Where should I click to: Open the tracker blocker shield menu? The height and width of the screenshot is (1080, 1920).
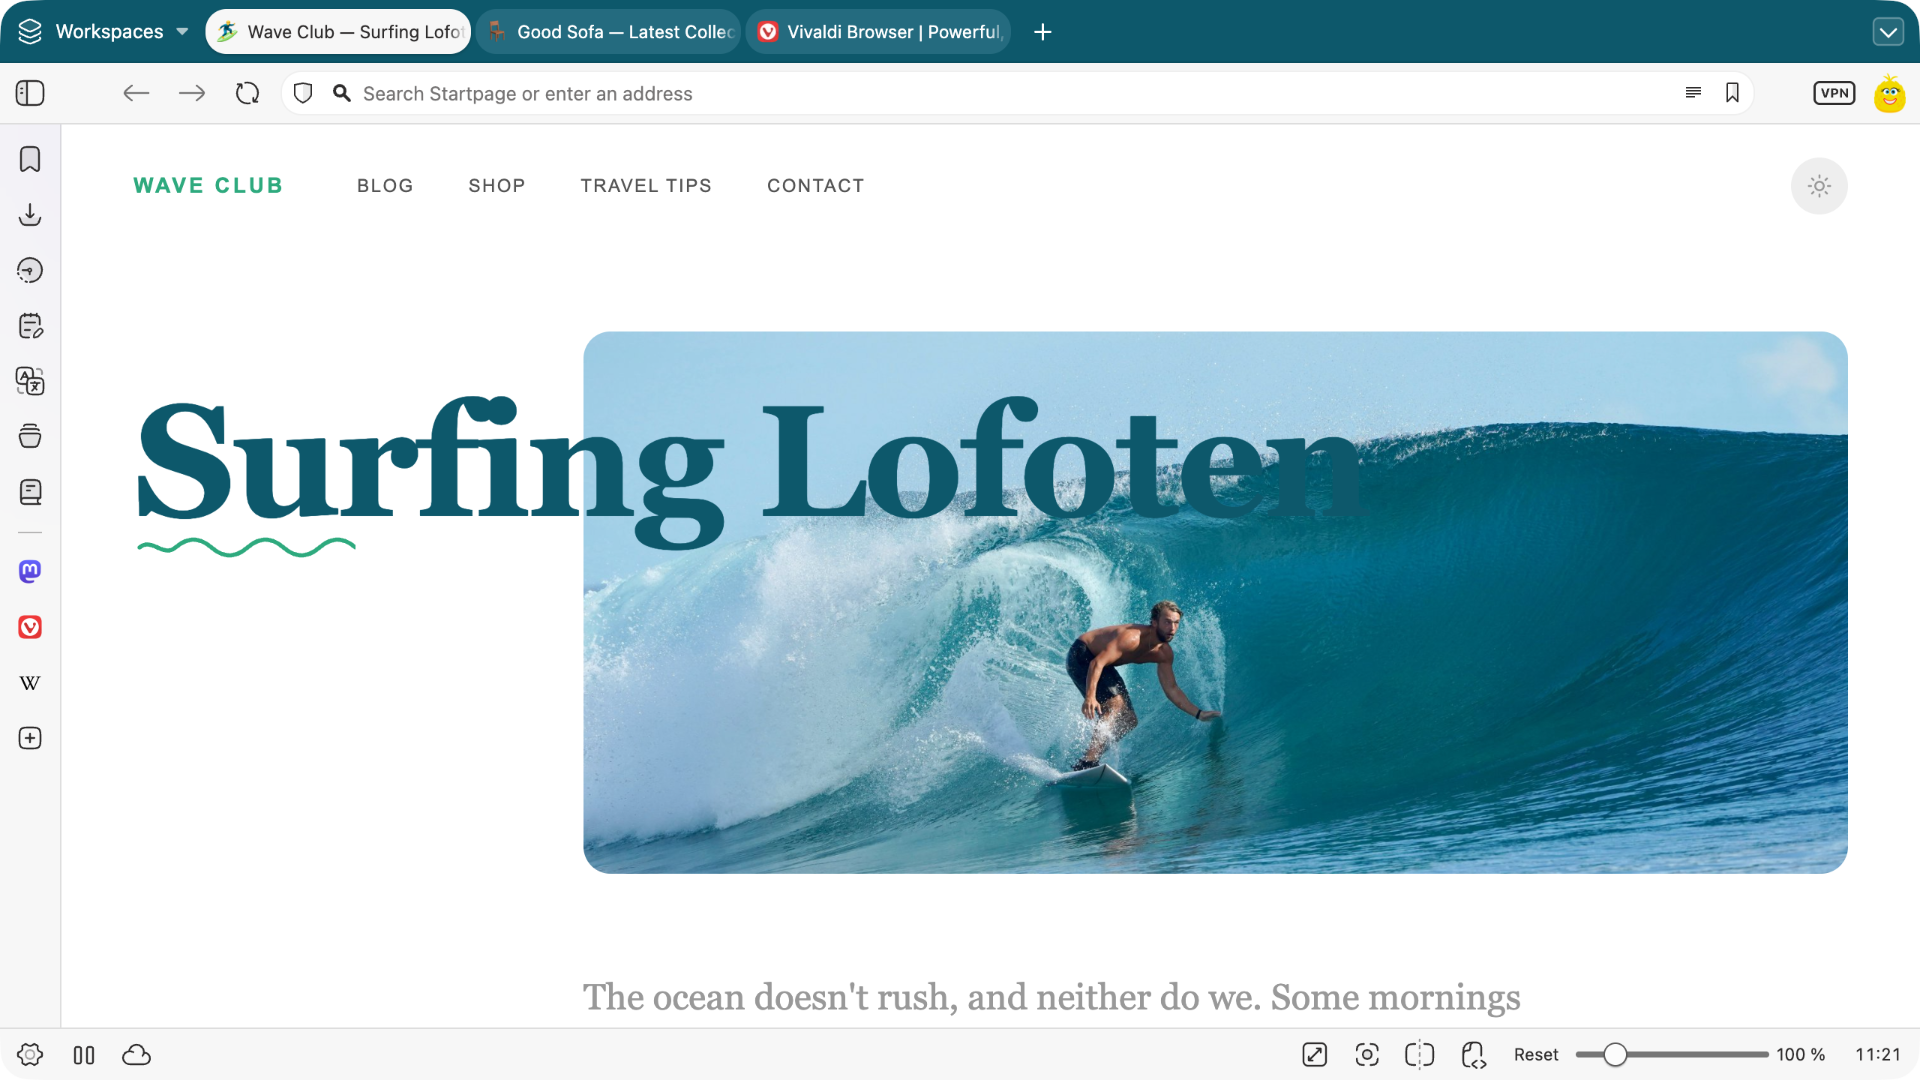coord(303,93)
